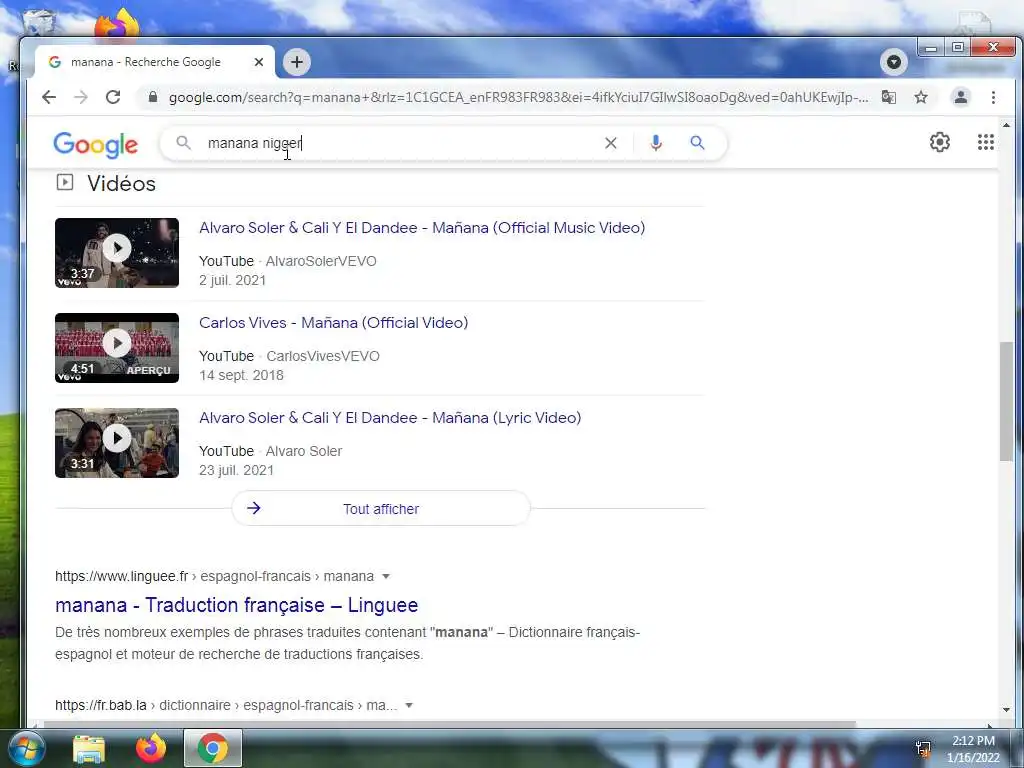
Task: Reload the current Google page
Action: click(113, 97)
